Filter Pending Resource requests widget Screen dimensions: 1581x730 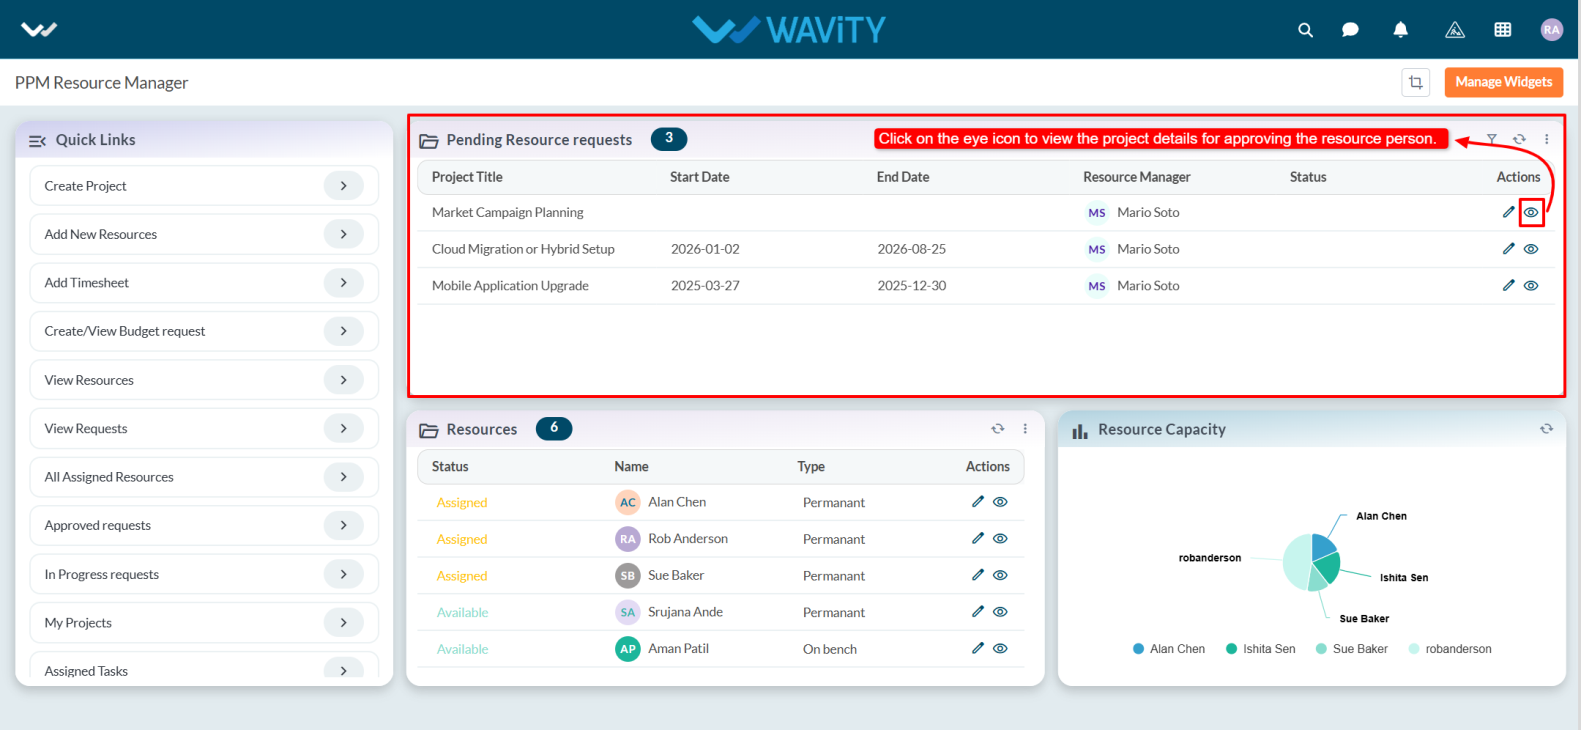(1491, 139)
